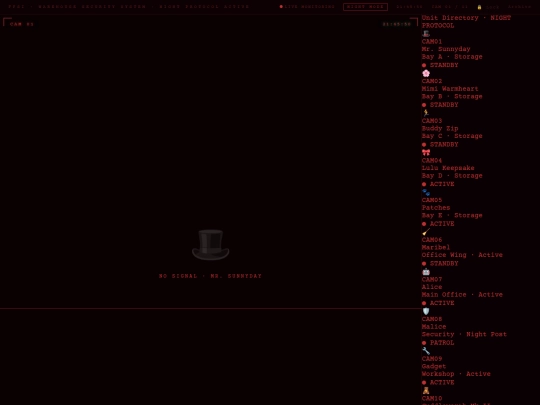Click the robot icon above CAM07
Screen dimensions: 540x405
point(426,272)
